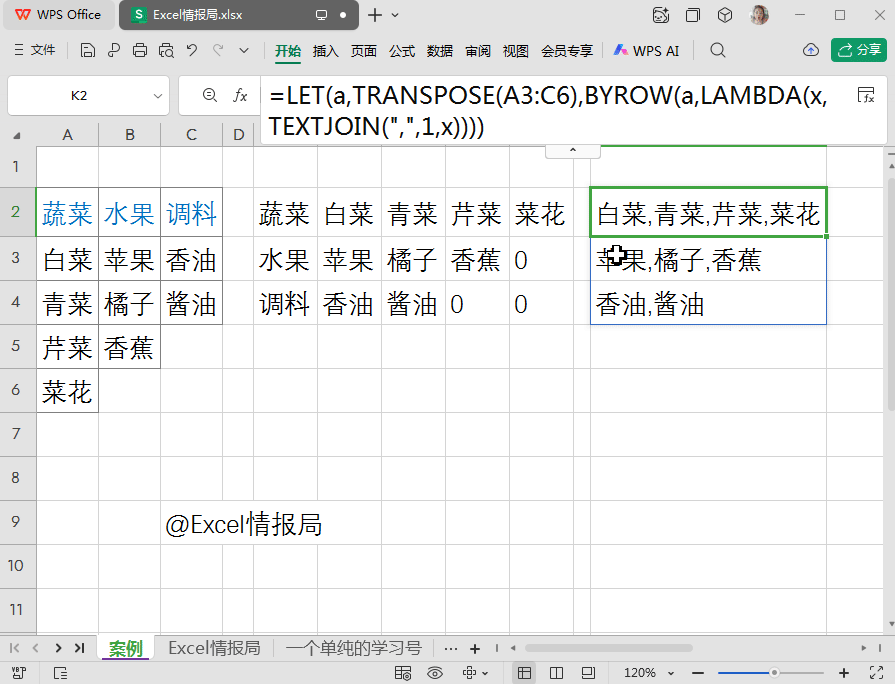Expand the Name Box dropdown arrow
Viewport: 895px width, 684px height.
point(158,96)
